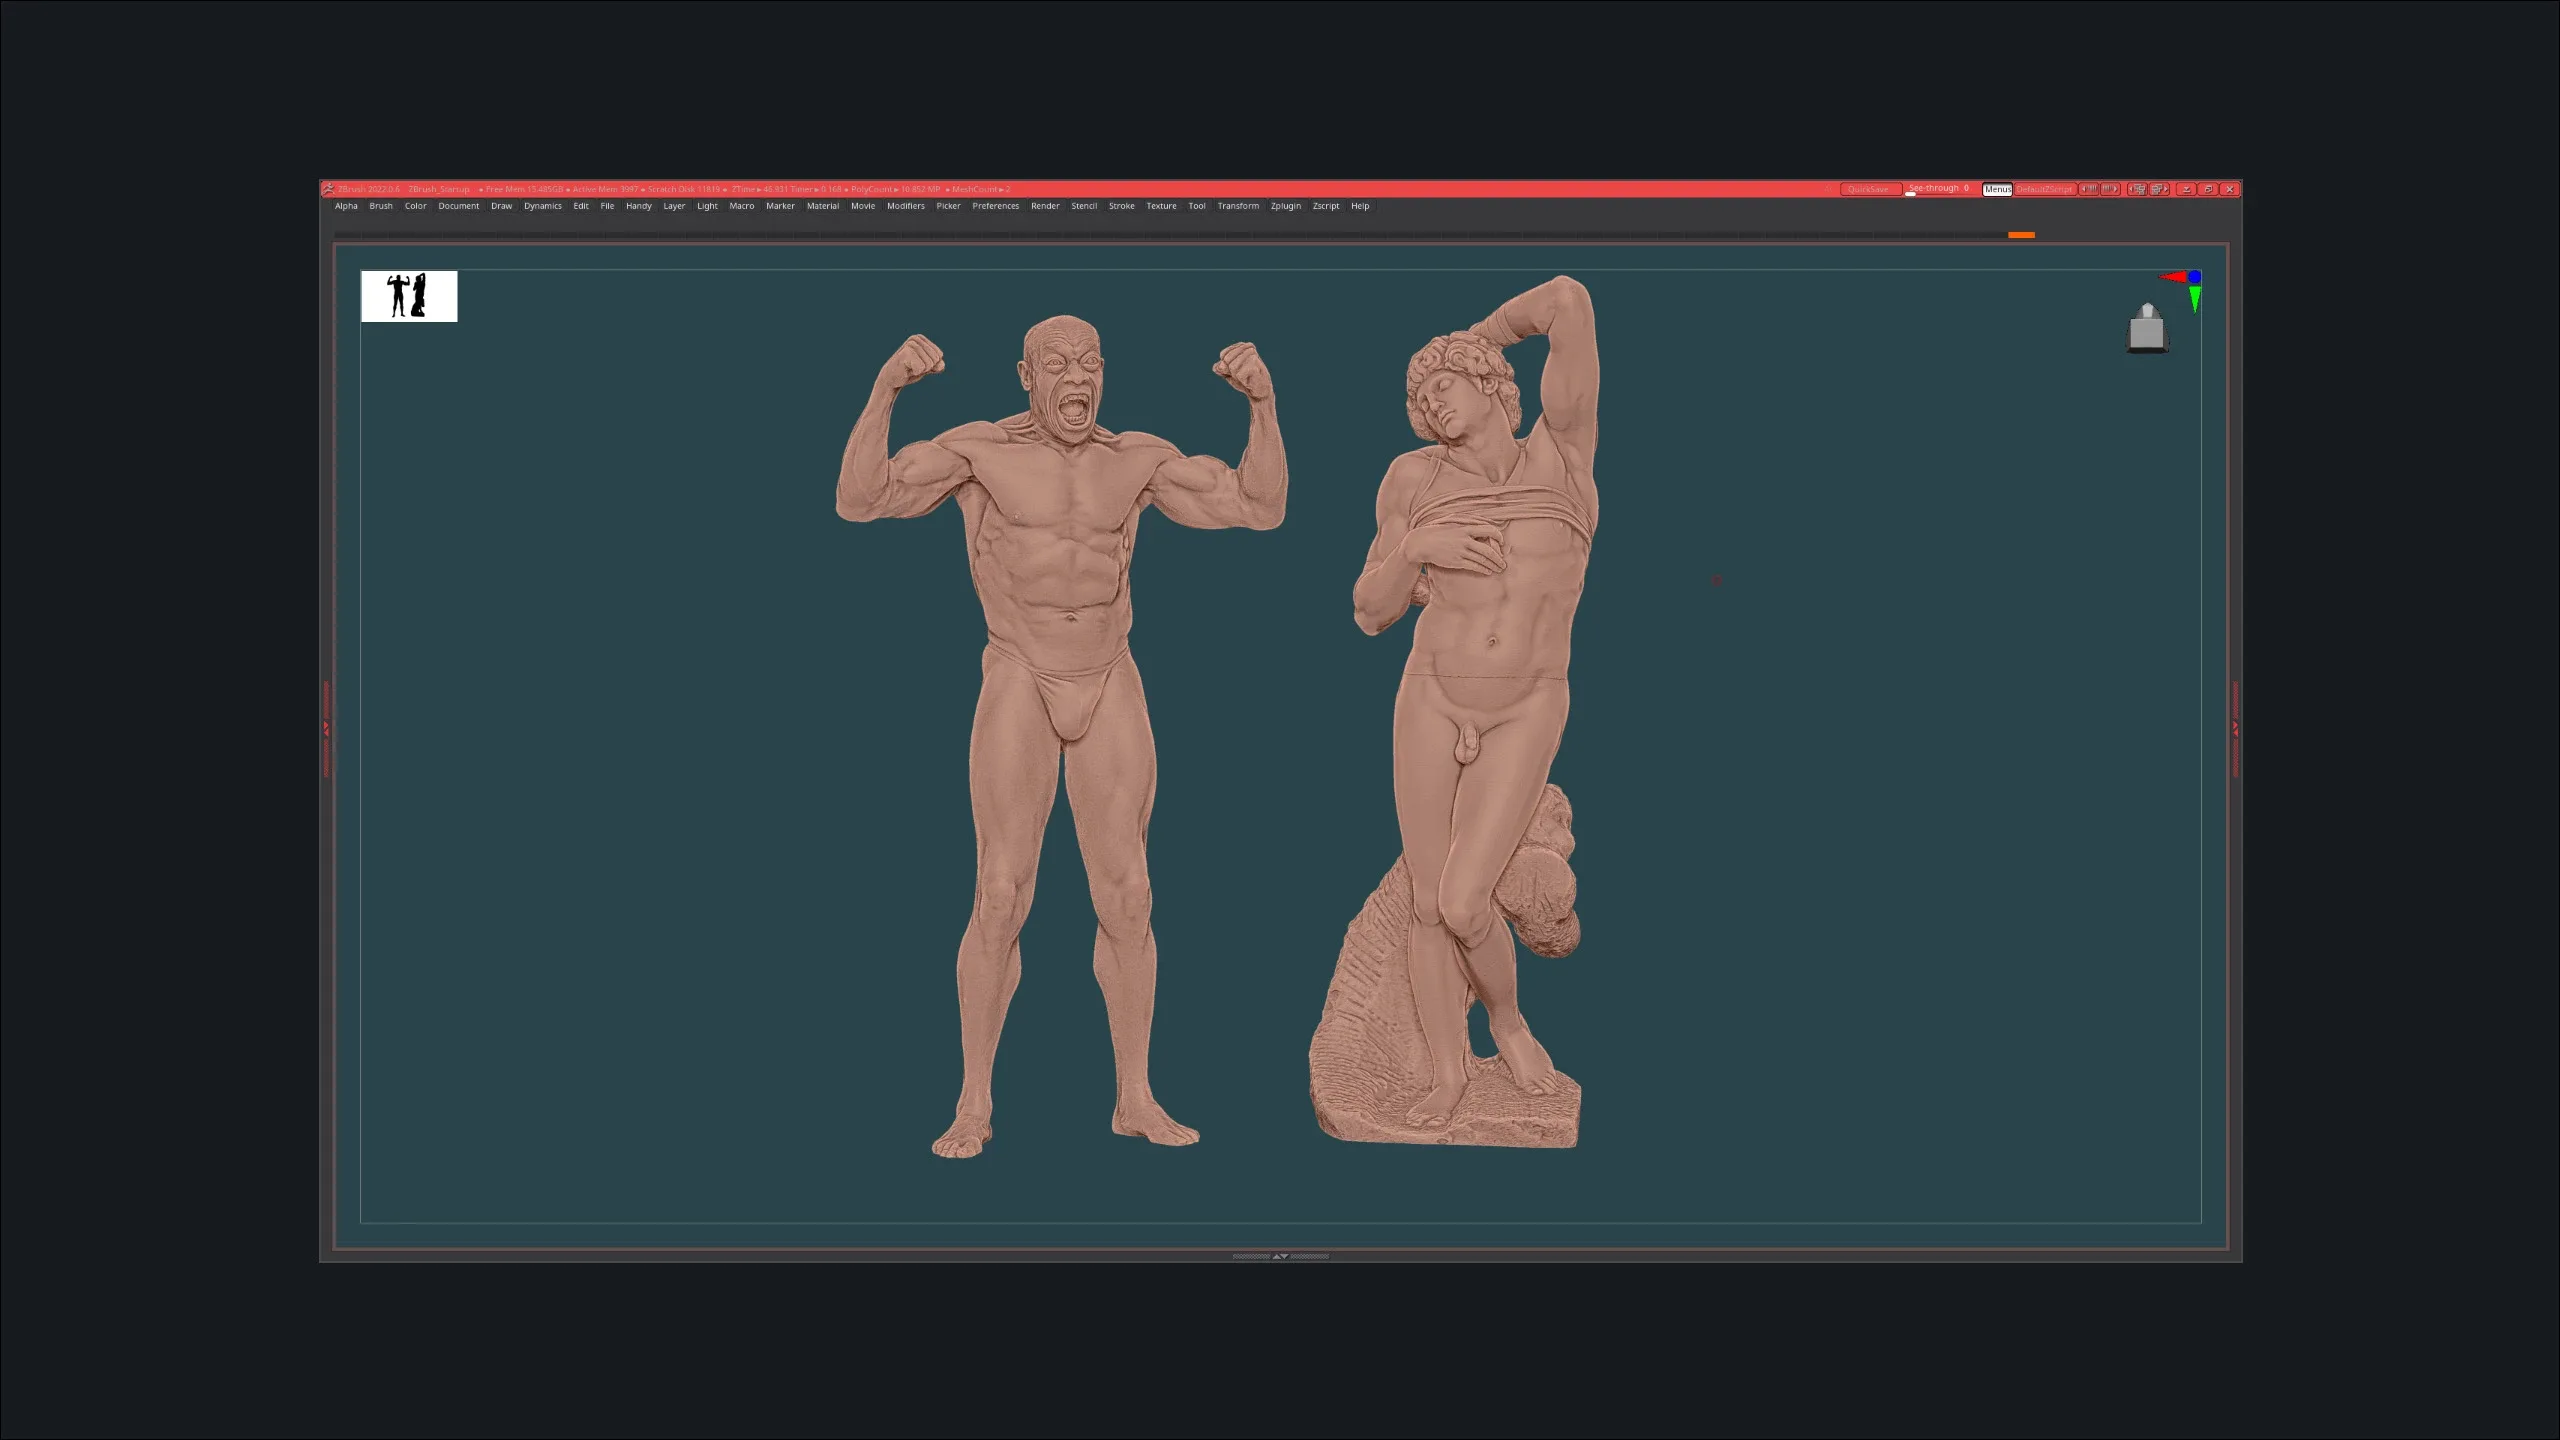Image resolution: width=2560 pixels, height=1440 pixels.
Task: Click the PolyCount status readout
Action: pos(895,189)
